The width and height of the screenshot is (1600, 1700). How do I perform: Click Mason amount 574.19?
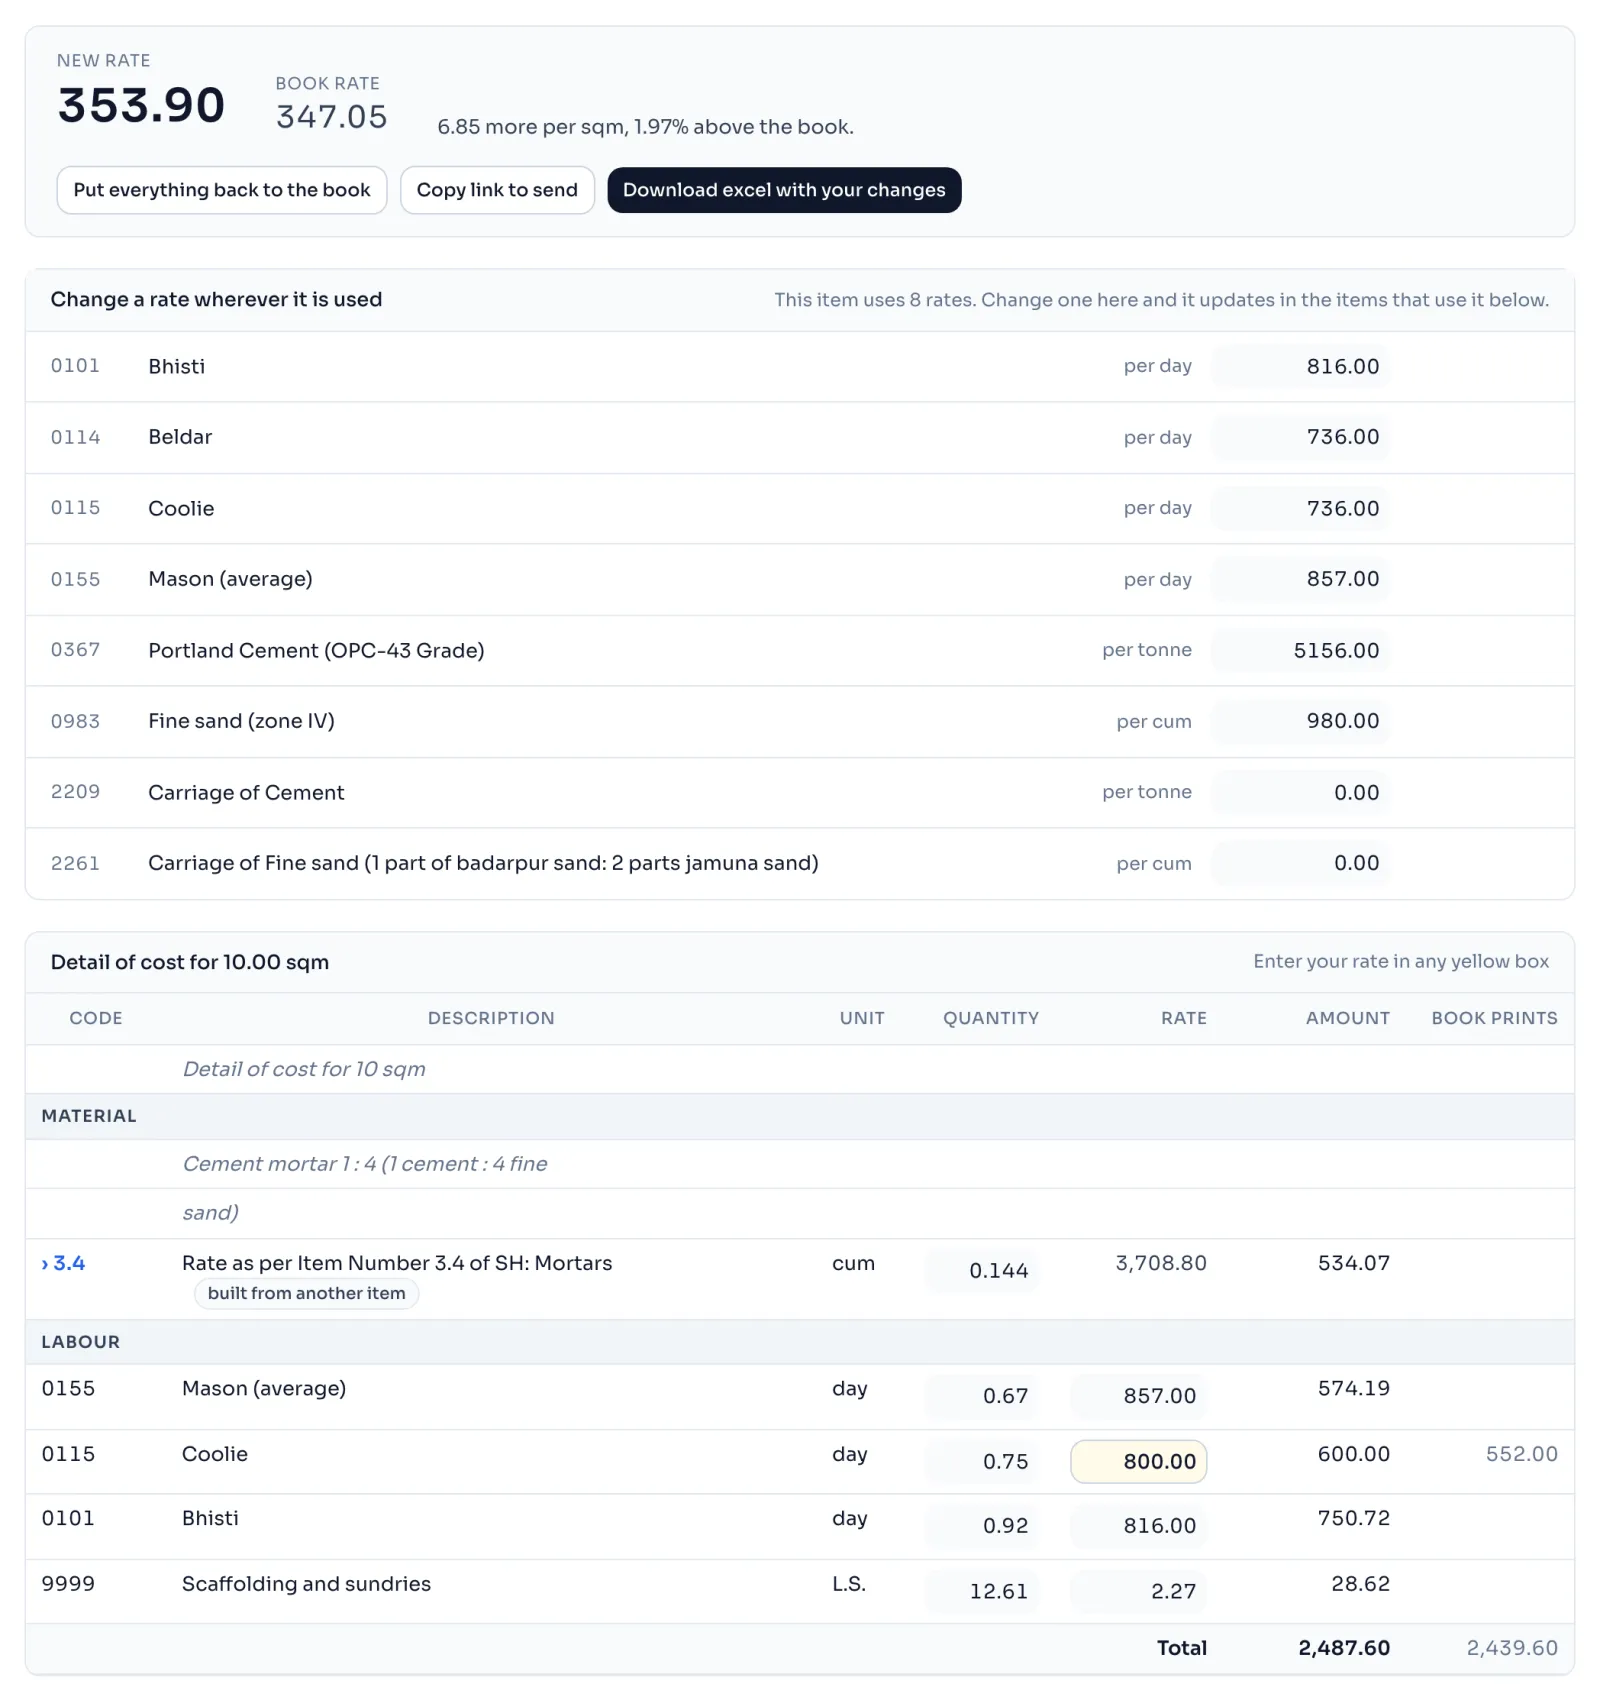point(1354,1388)
